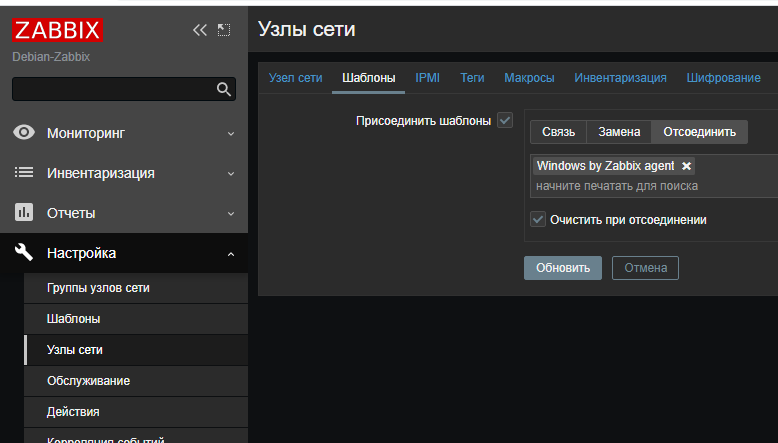The height and width of the screenshot is (443, 778).
Task: Click the Отмена button
Action: 645,268
